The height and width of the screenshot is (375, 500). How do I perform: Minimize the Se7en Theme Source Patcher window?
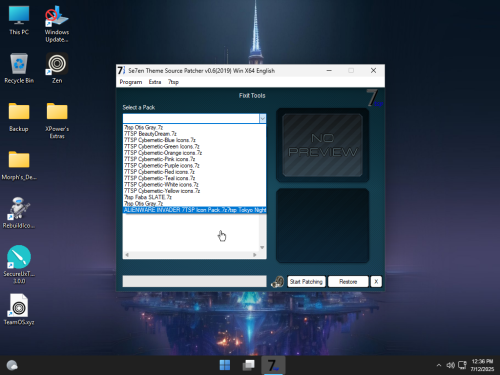[x=329, y=71]
